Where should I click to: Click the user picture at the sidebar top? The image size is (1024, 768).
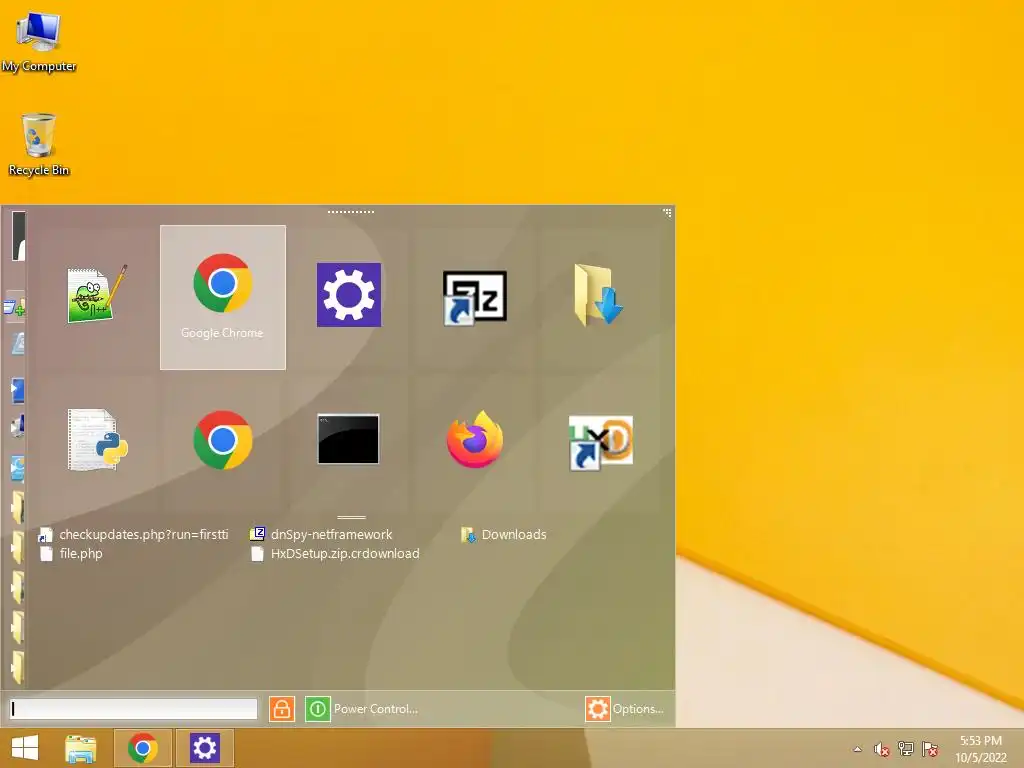coord(18,236)
